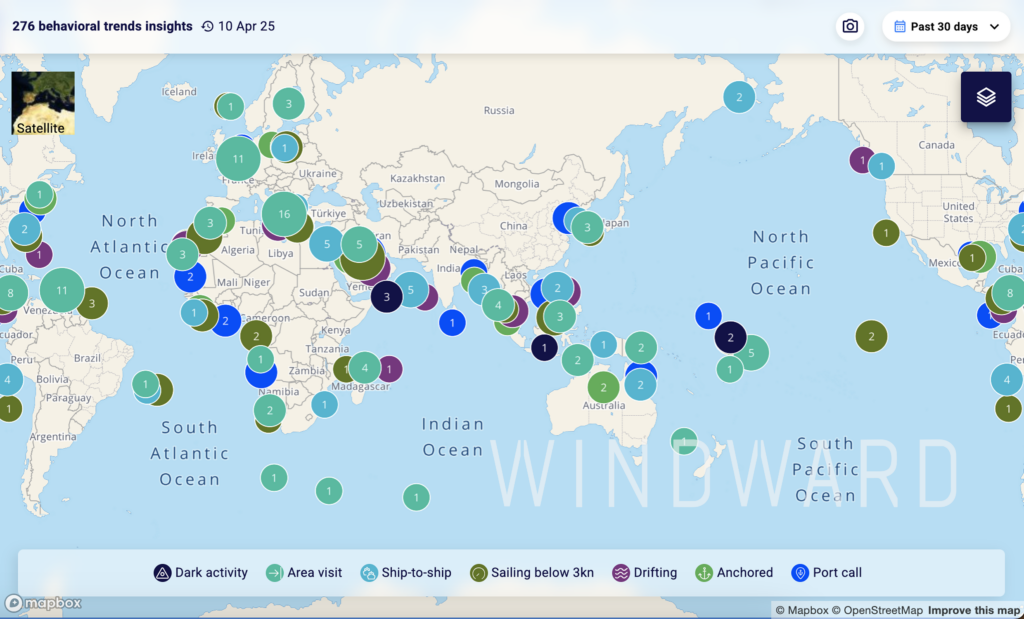
Task: Select the Sailing 1 cluster off United States west coast
Action: point(886,232)
